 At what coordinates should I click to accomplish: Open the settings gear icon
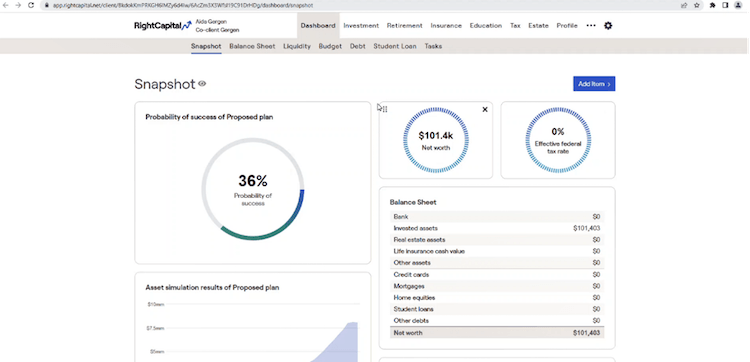pyautogui.click(x=608, y=26)
